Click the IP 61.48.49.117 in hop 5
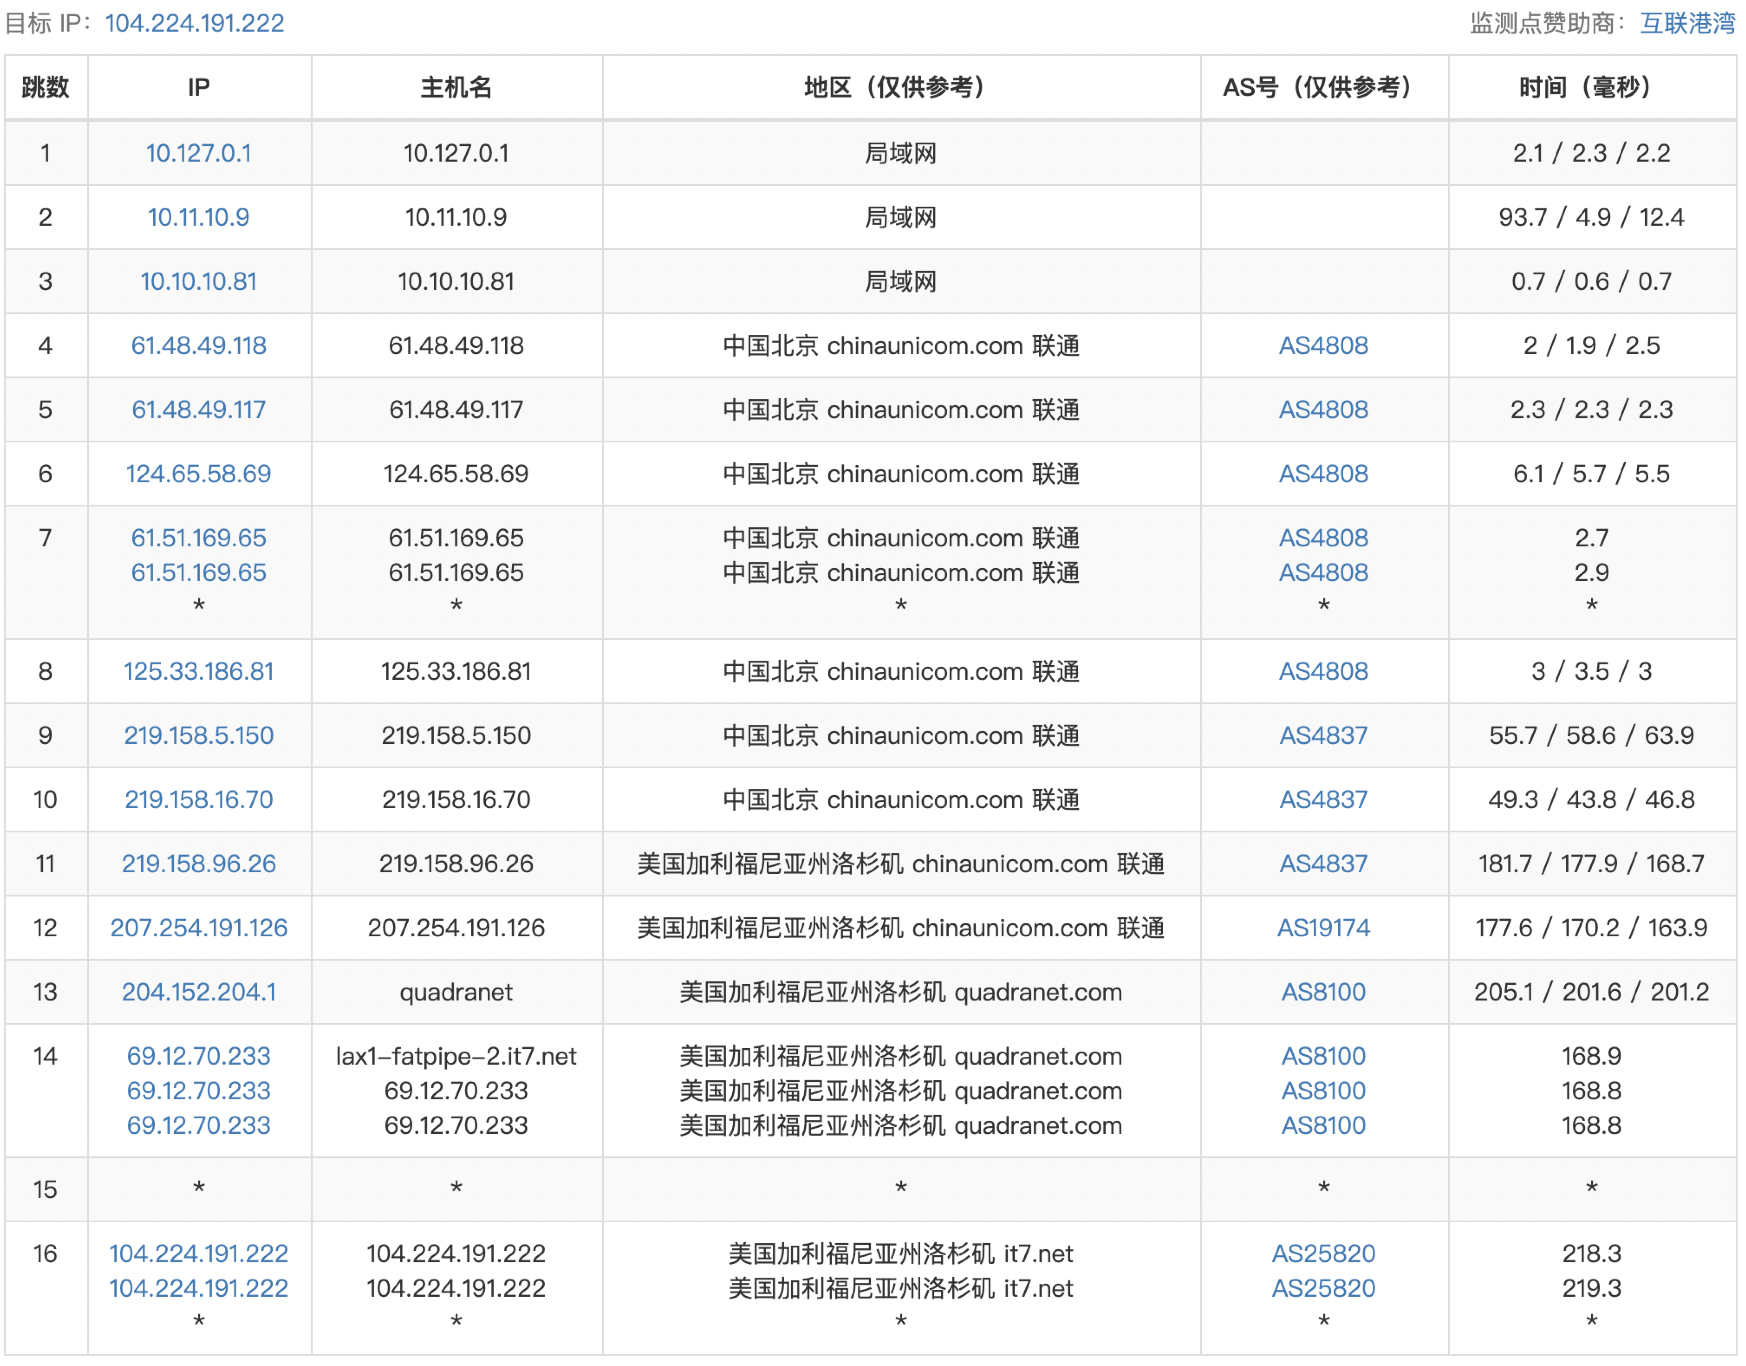This screenshot has width=1746, height=1366. click(198, 409)
